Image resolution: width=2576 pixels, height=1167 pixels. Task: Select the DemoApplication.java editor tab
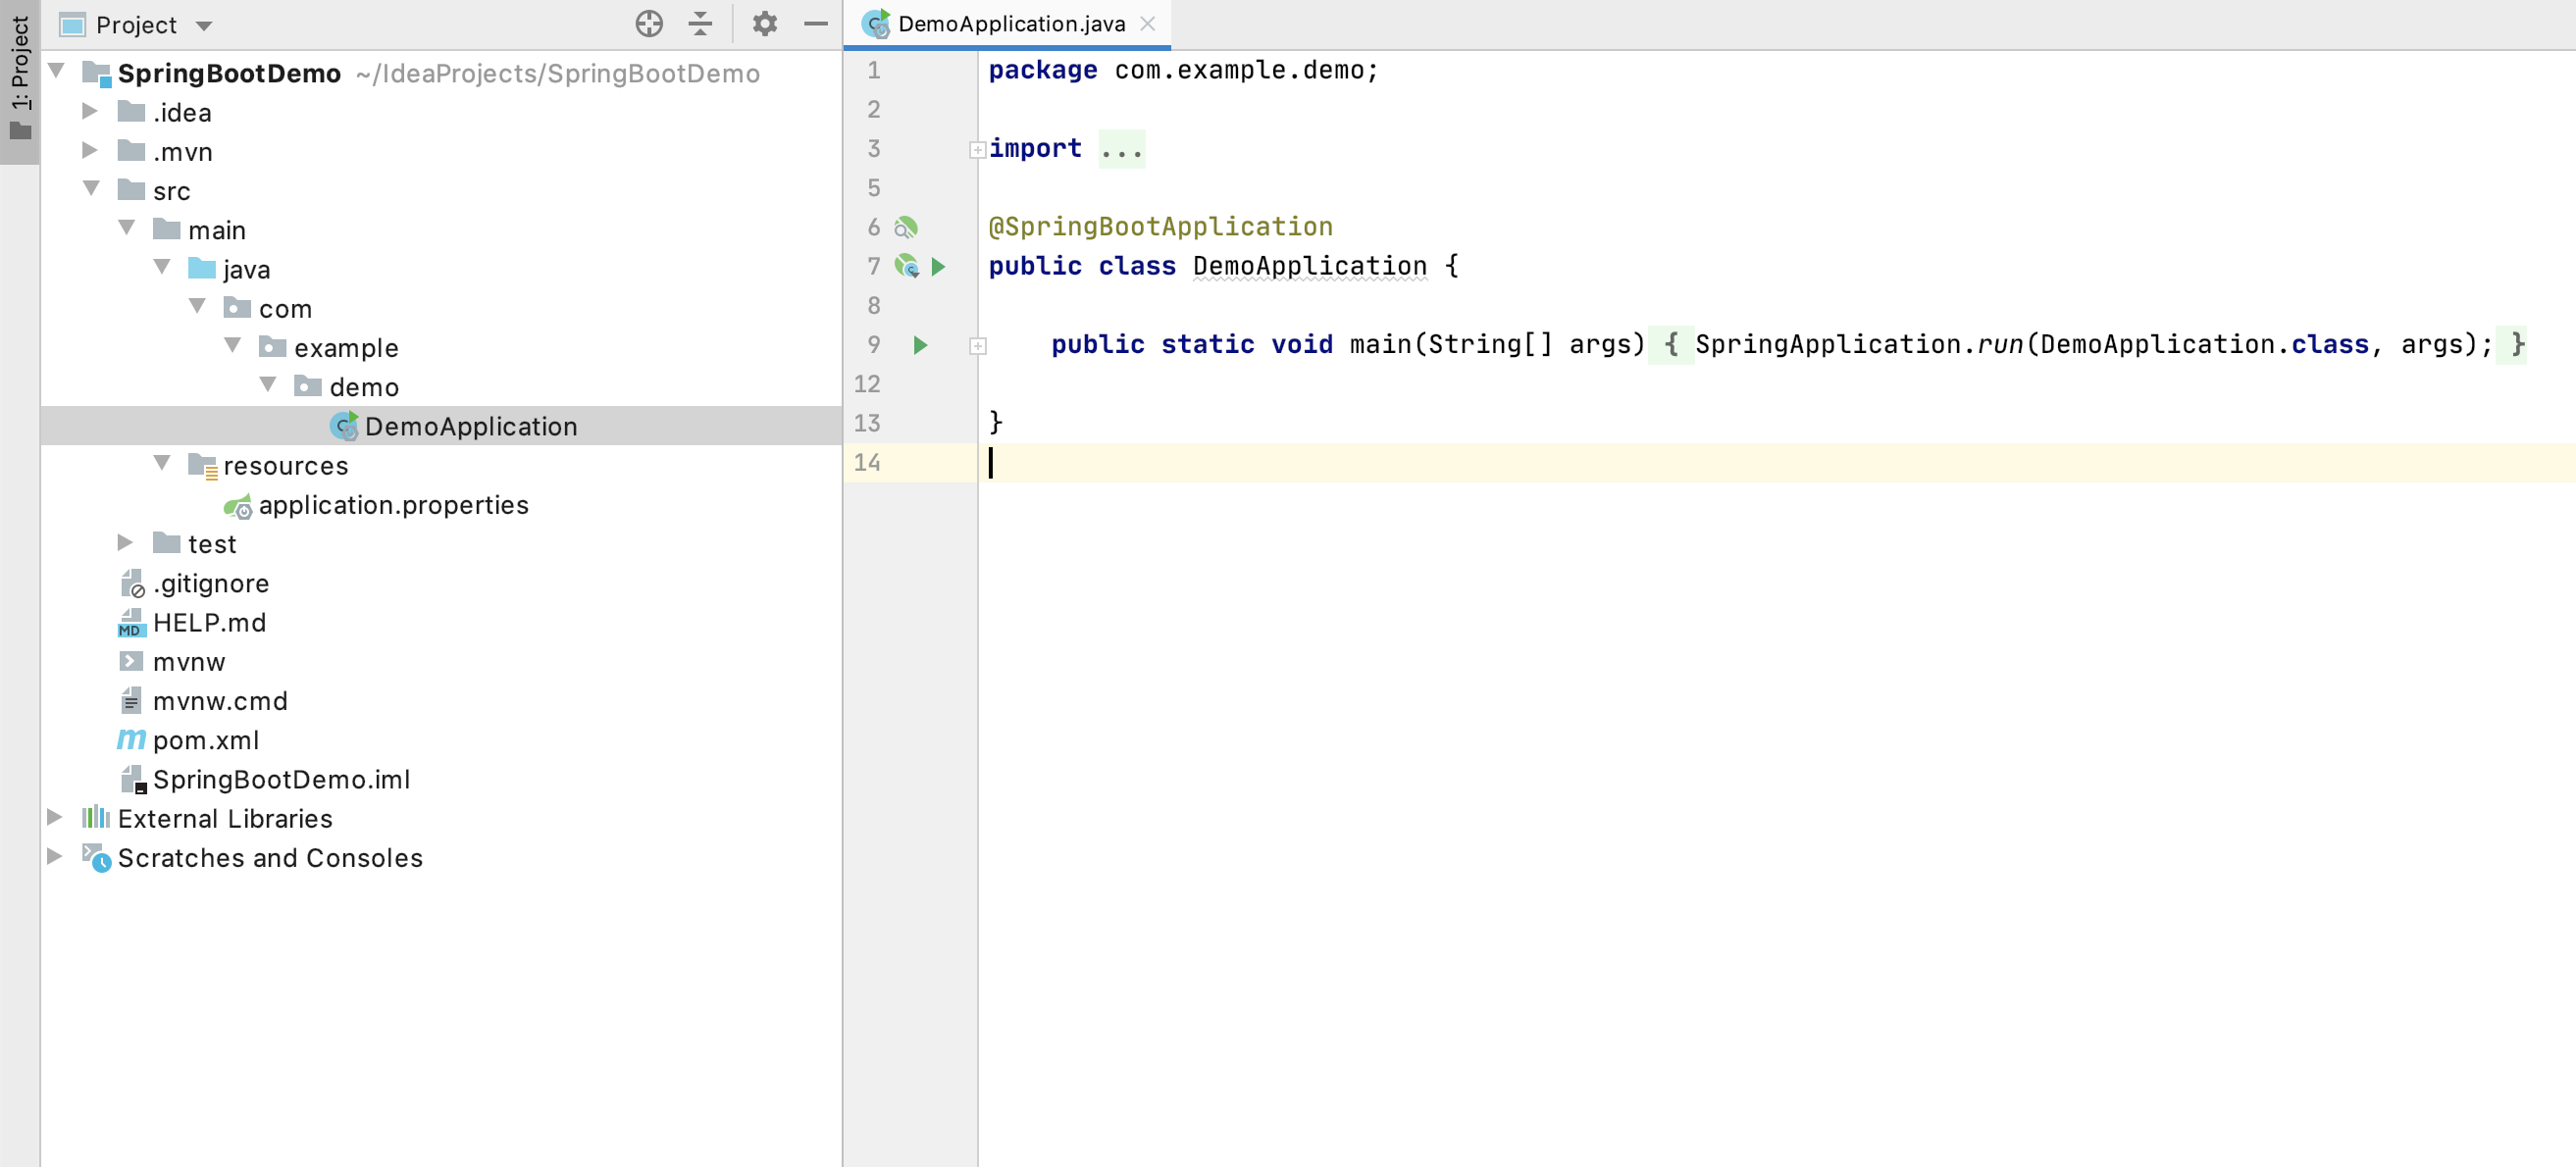click(x=1010, y=24)
